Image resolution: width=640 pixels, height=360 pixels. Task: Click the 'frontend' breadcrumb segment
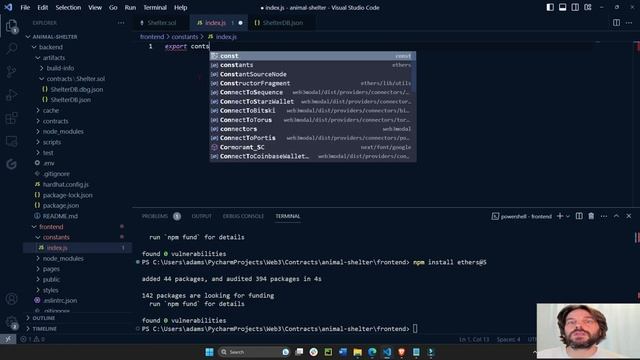pyautogui.click(x=152, y=37)
